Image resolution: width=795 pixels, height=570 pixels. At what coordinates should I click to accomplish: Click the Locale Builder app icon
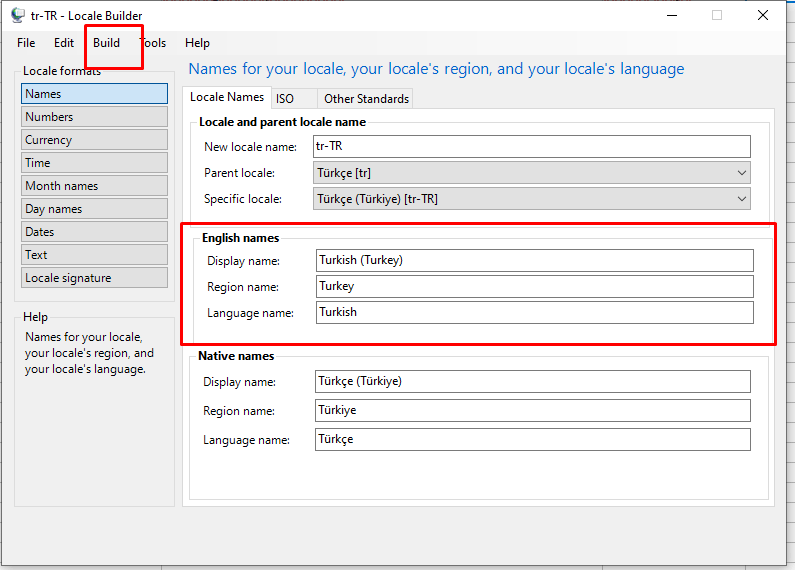click(x=18, y=16)
